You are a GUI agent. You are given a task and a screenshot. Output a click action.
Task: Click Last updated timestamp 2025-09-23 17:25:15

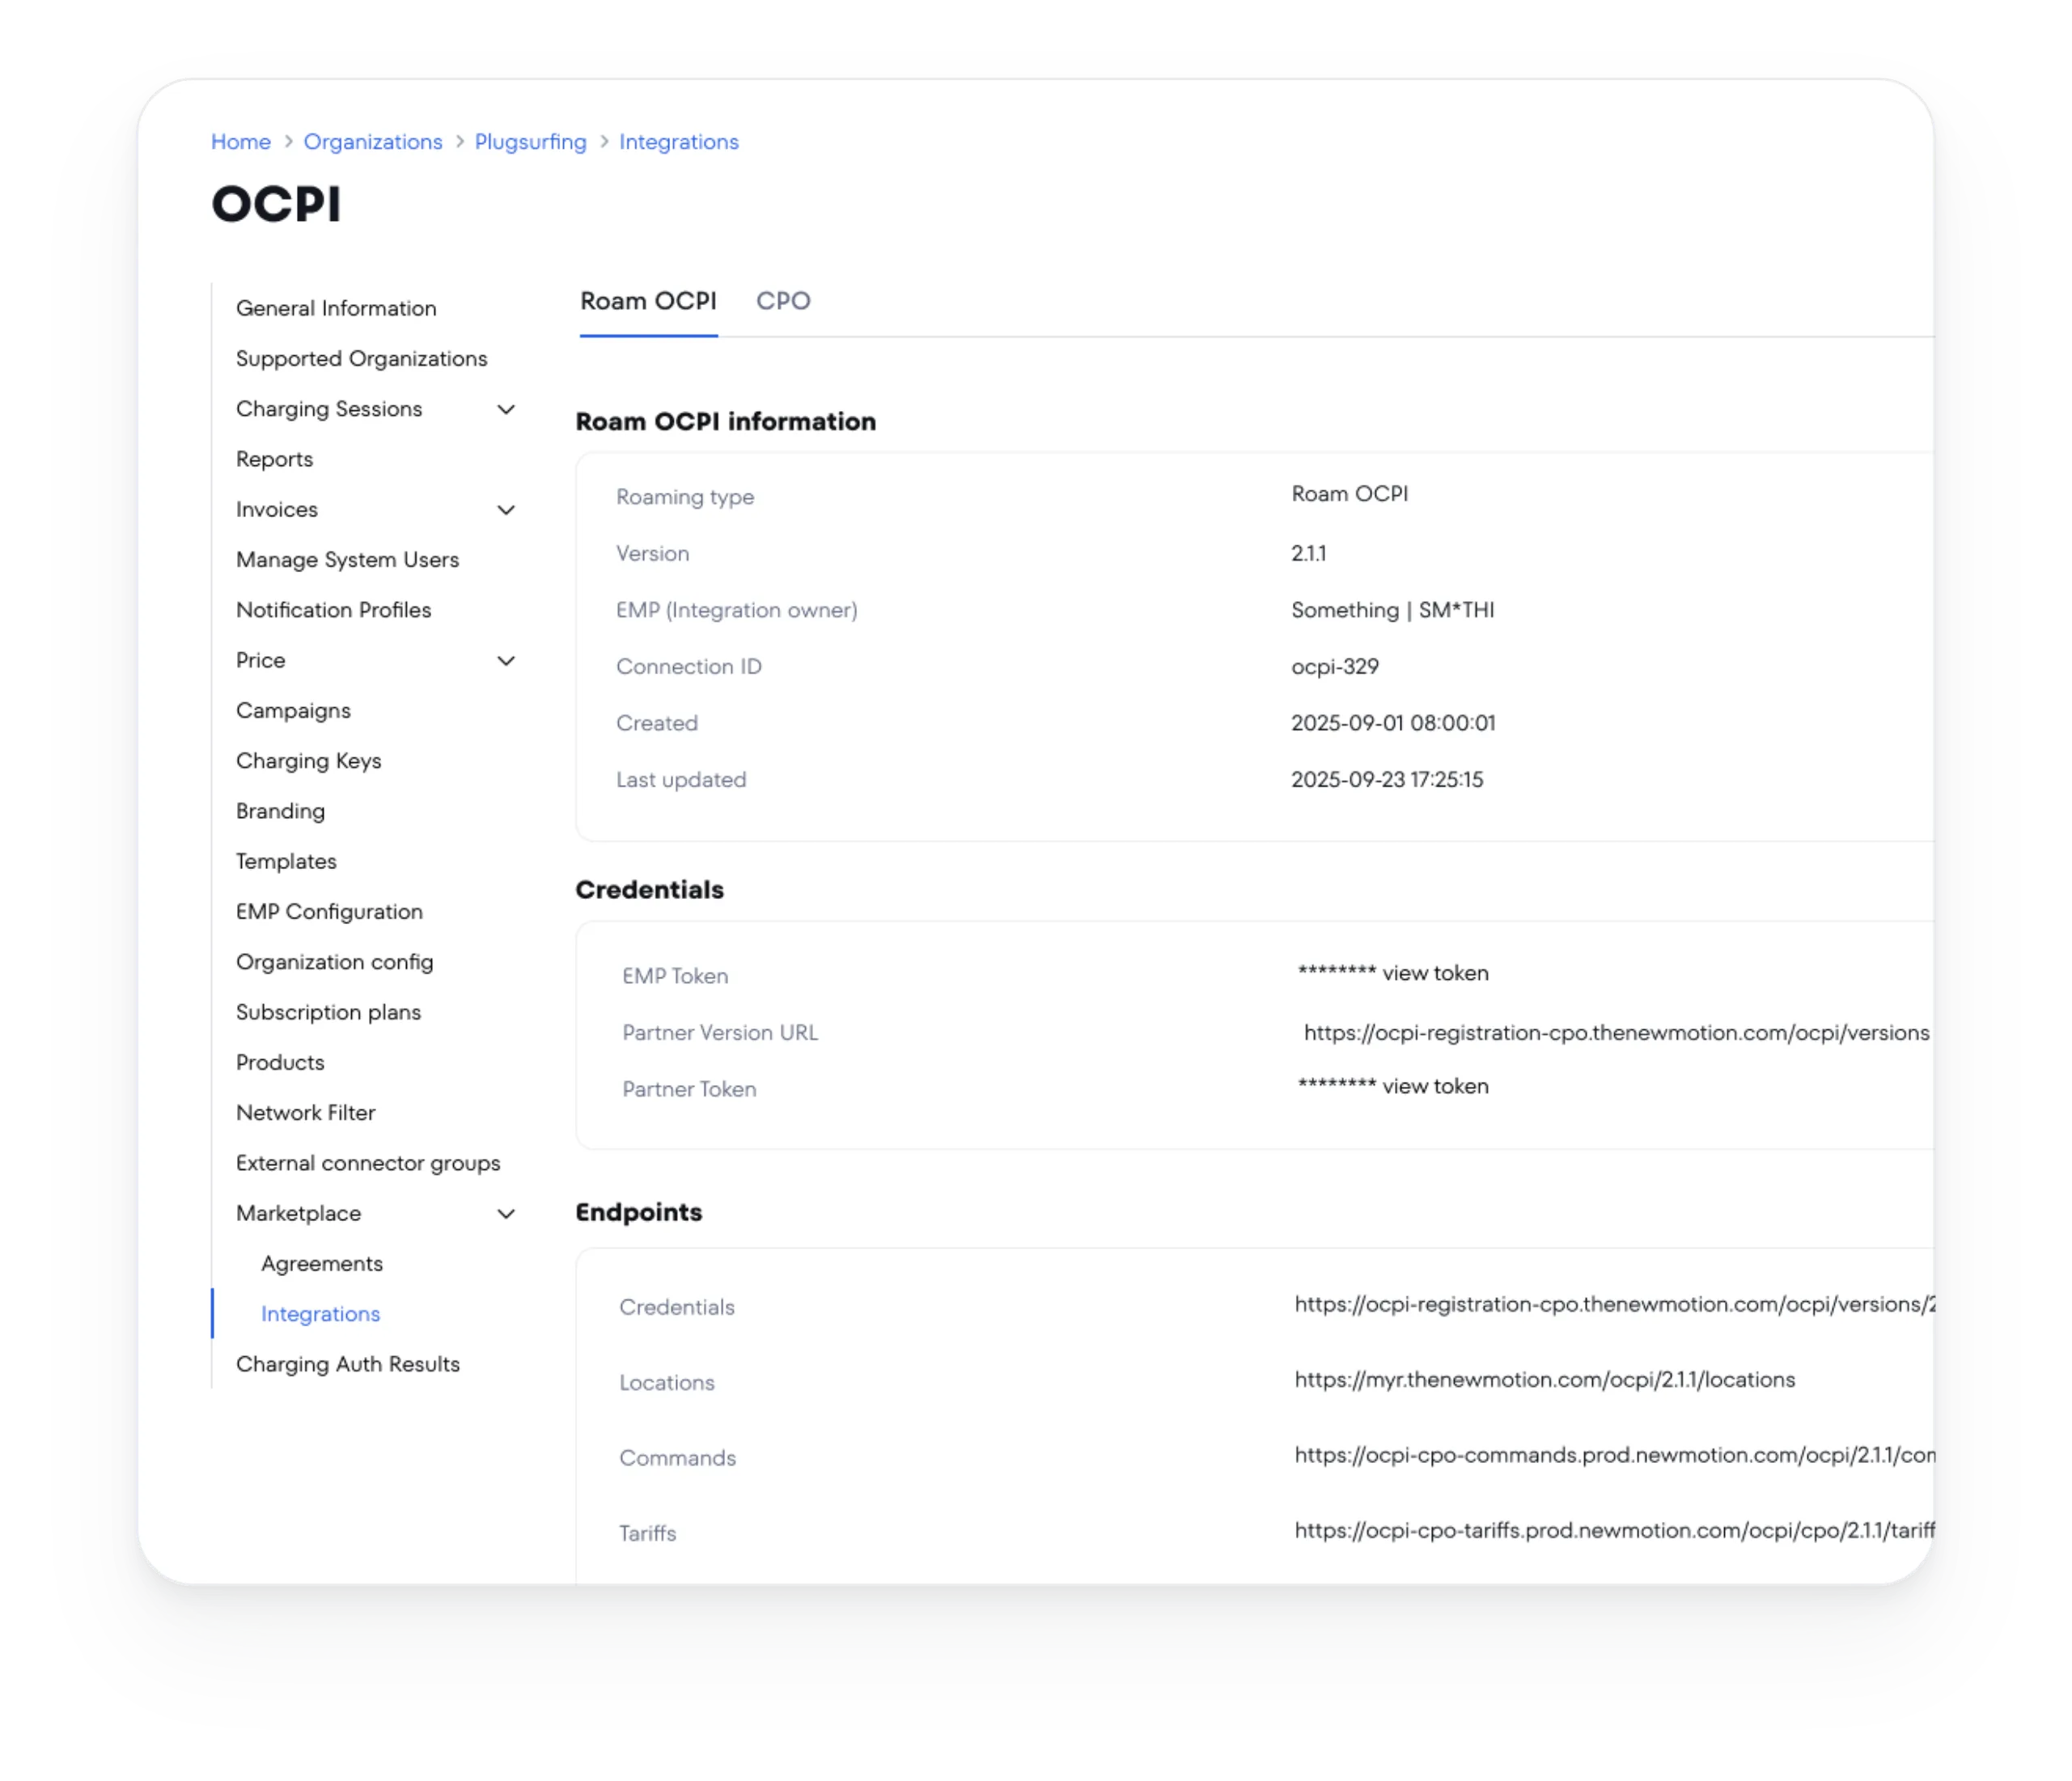[1387, 780]
